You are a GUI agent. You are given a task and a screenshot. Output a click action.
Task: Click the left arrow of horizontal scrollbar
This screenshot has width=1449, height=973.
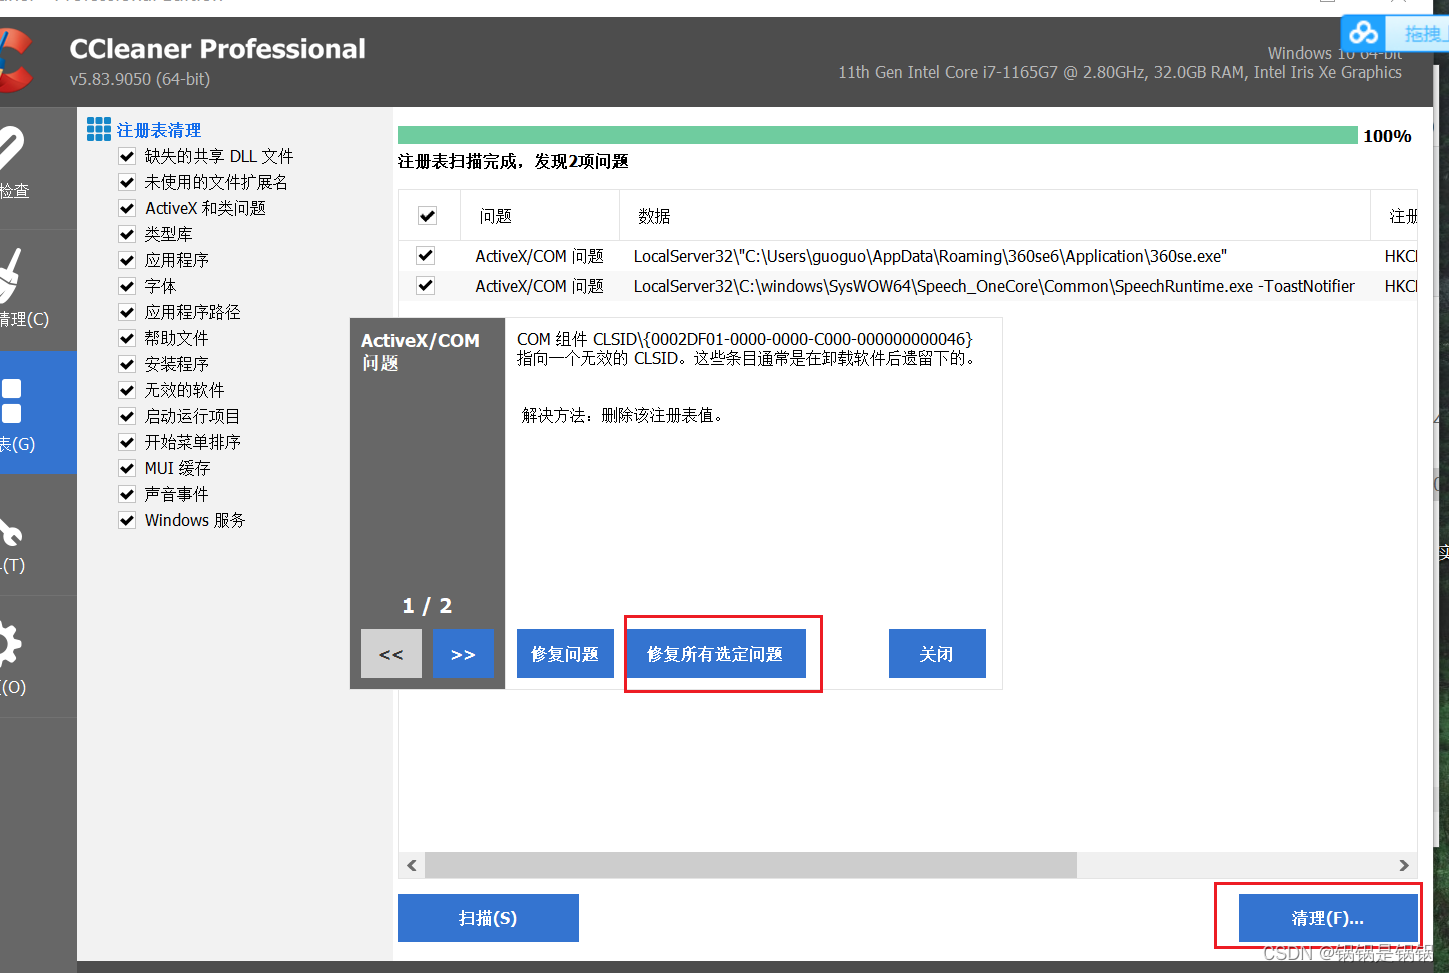[412, 865]
